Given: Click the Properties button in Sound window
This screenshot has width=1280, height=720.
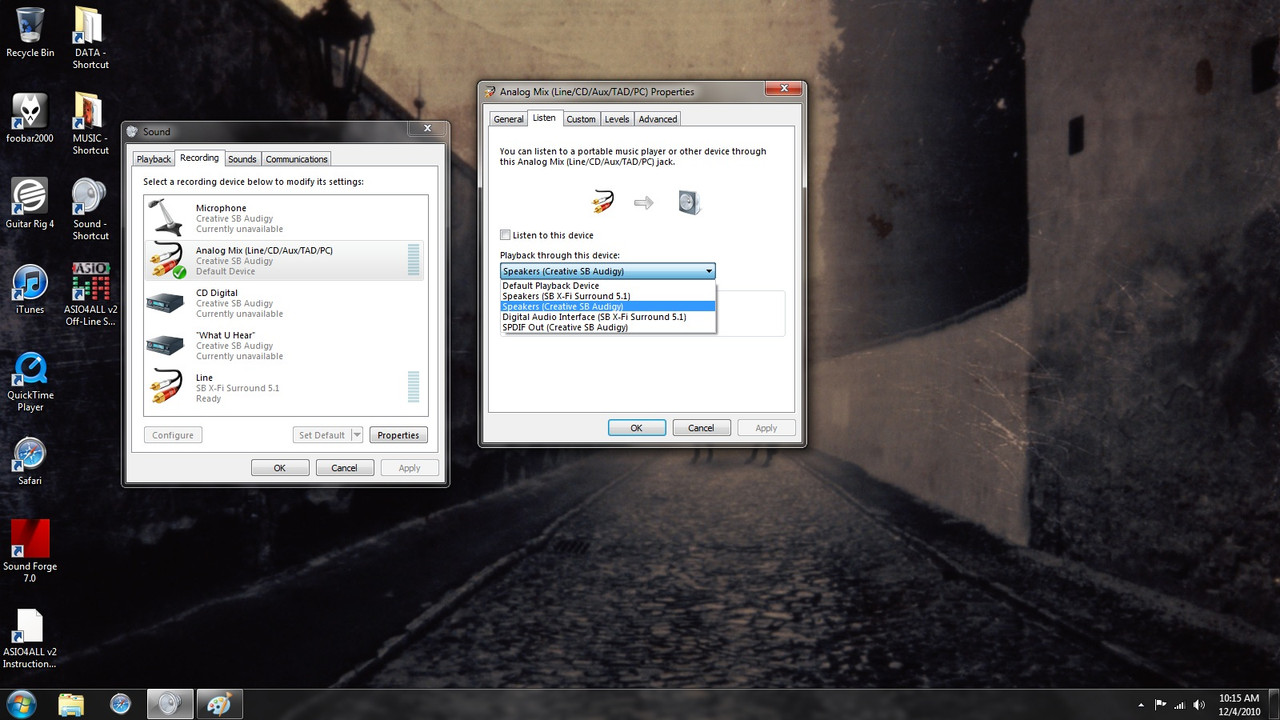Looking at the screenshot, I should coord(398,435).
